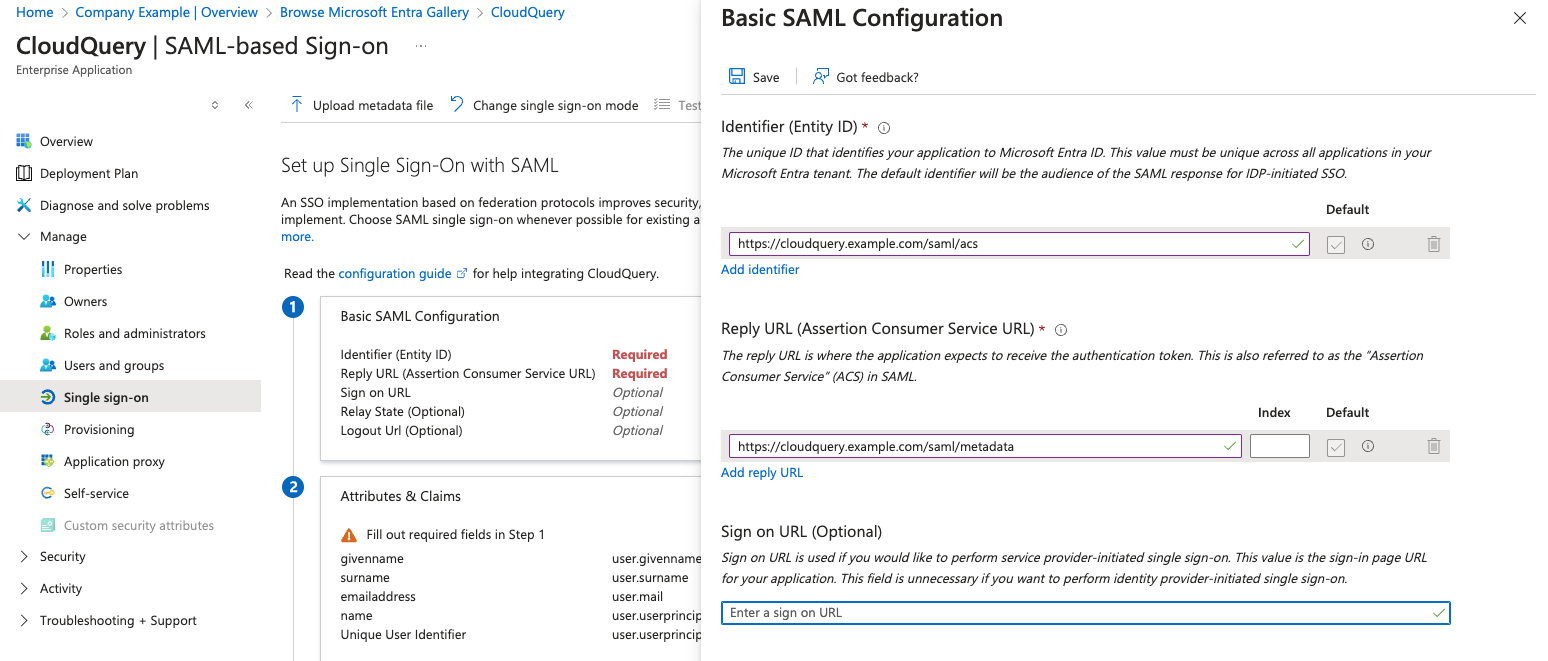Collapse the sidebar with double-chevron icon
This screenshot has width=1548, height=661.
coord(249,105)
